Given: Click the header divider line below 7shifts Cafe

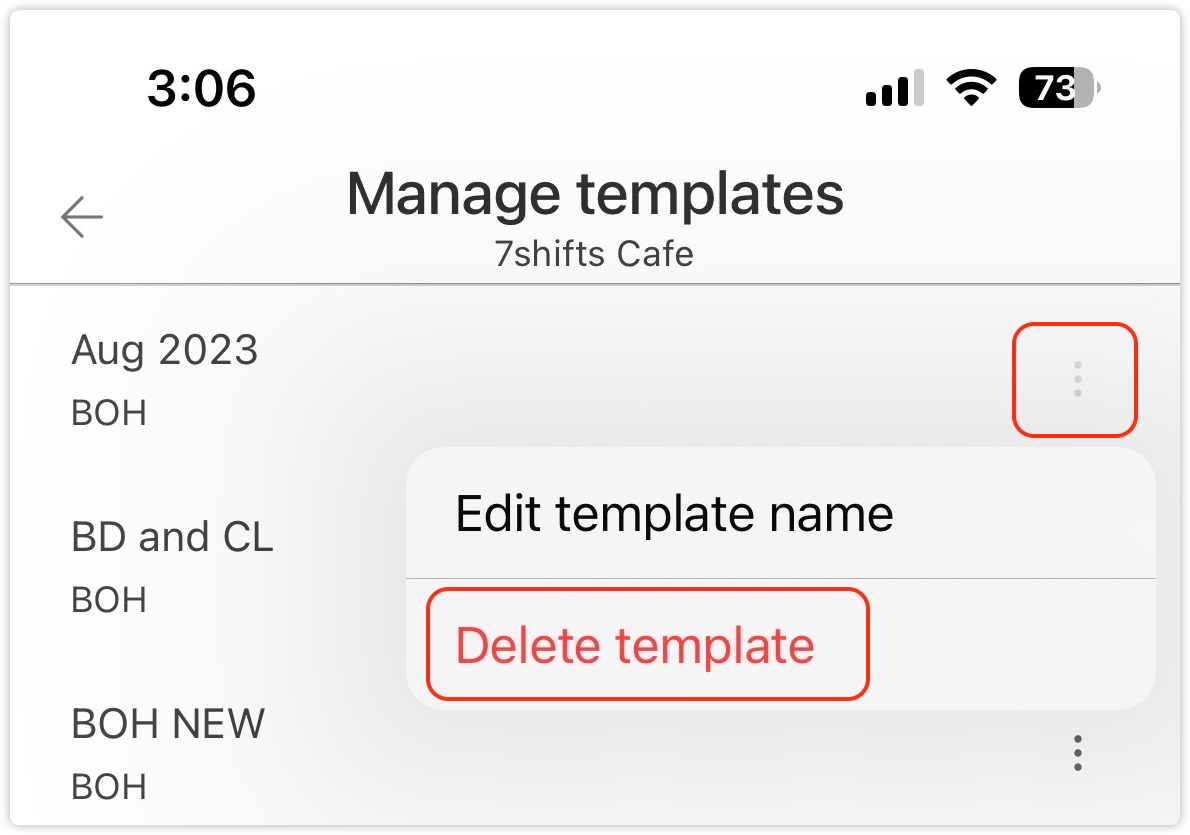Looking at the screenshot, I should (595, 285).
